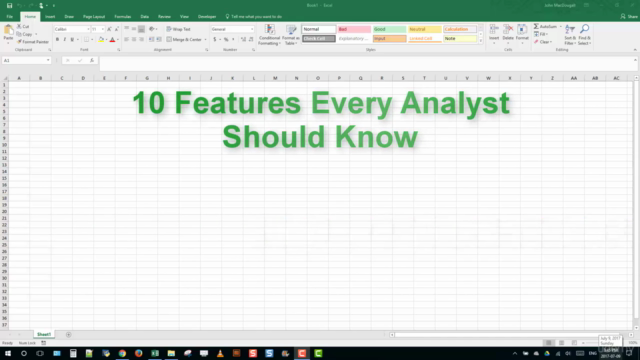Toggle Bold formatting
The height and width of the screenshot is (360, 640).
pyautogui.click(x=57, y=40)
